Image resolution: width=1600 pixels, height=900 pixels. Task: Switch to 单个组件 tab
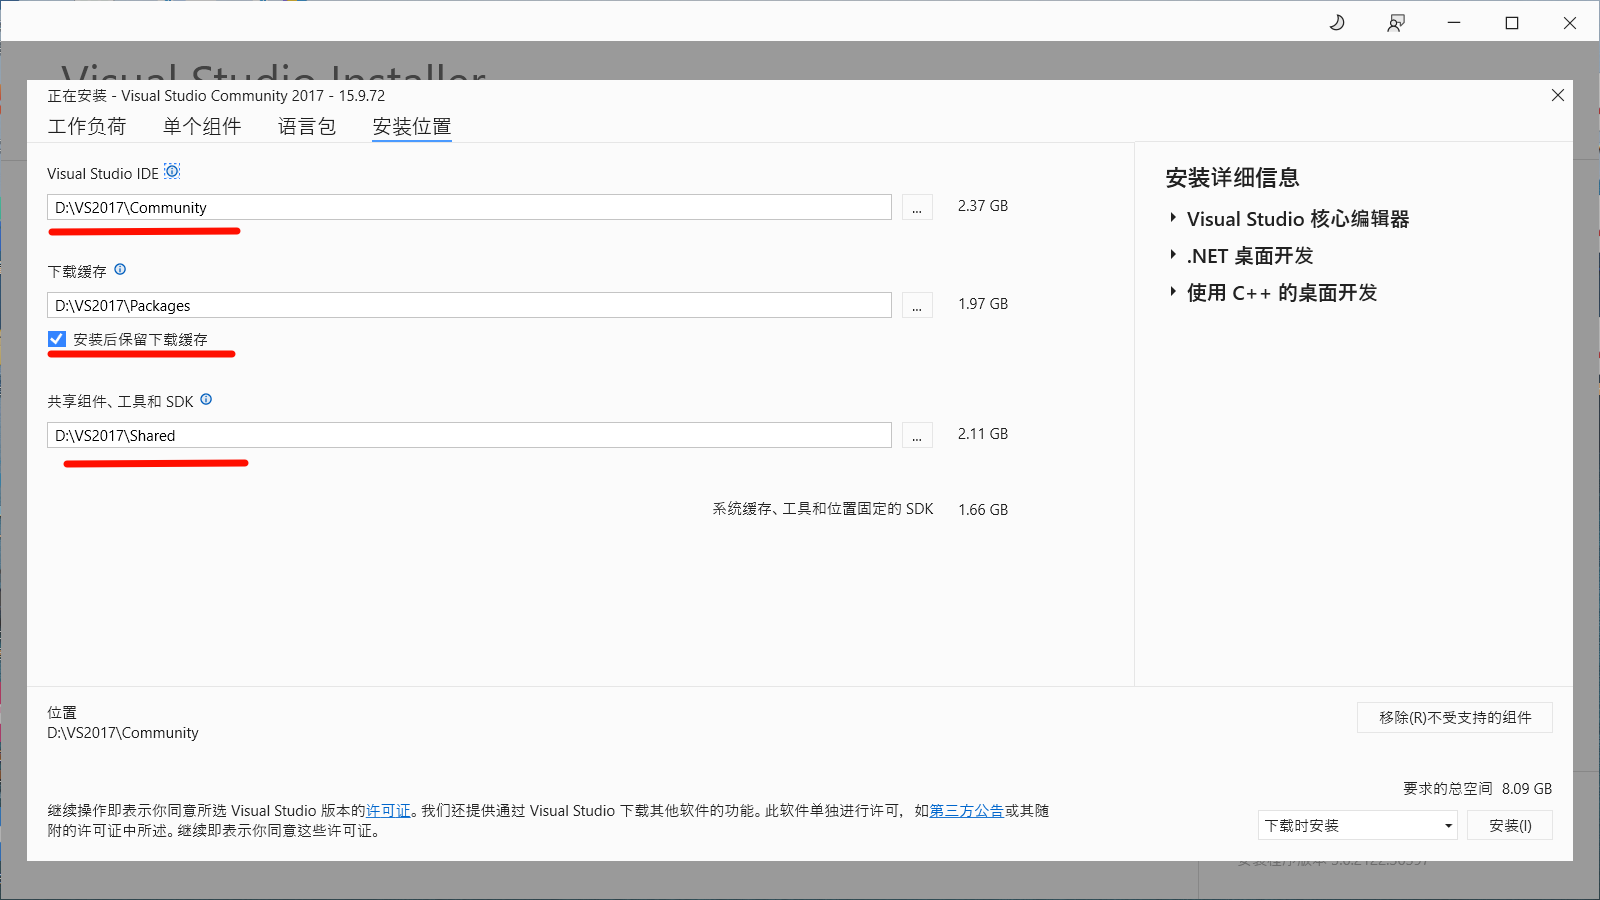tap(202, 126)
